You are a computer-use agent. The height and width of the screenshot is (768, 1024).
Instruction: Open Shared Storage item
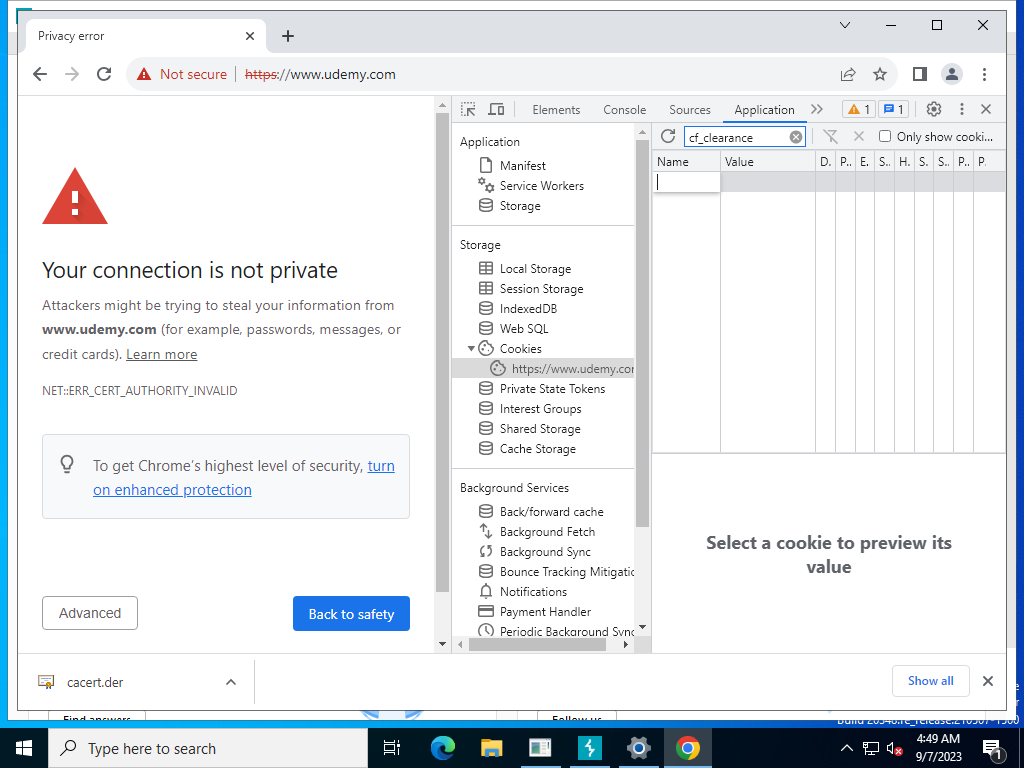coord(539,428)
